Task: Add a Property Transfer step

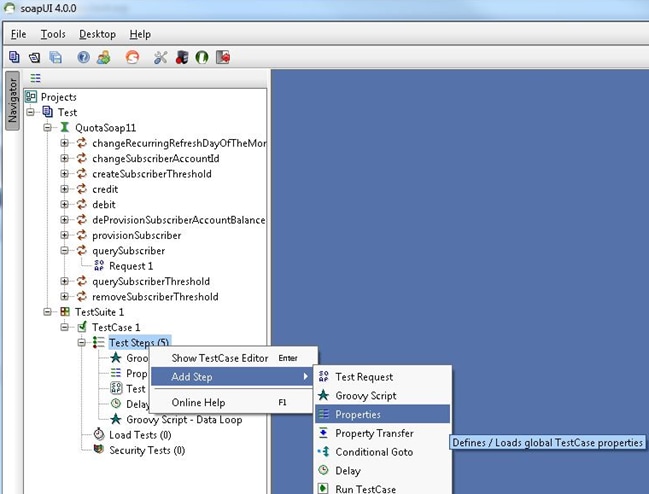Action: click(383, 433)
